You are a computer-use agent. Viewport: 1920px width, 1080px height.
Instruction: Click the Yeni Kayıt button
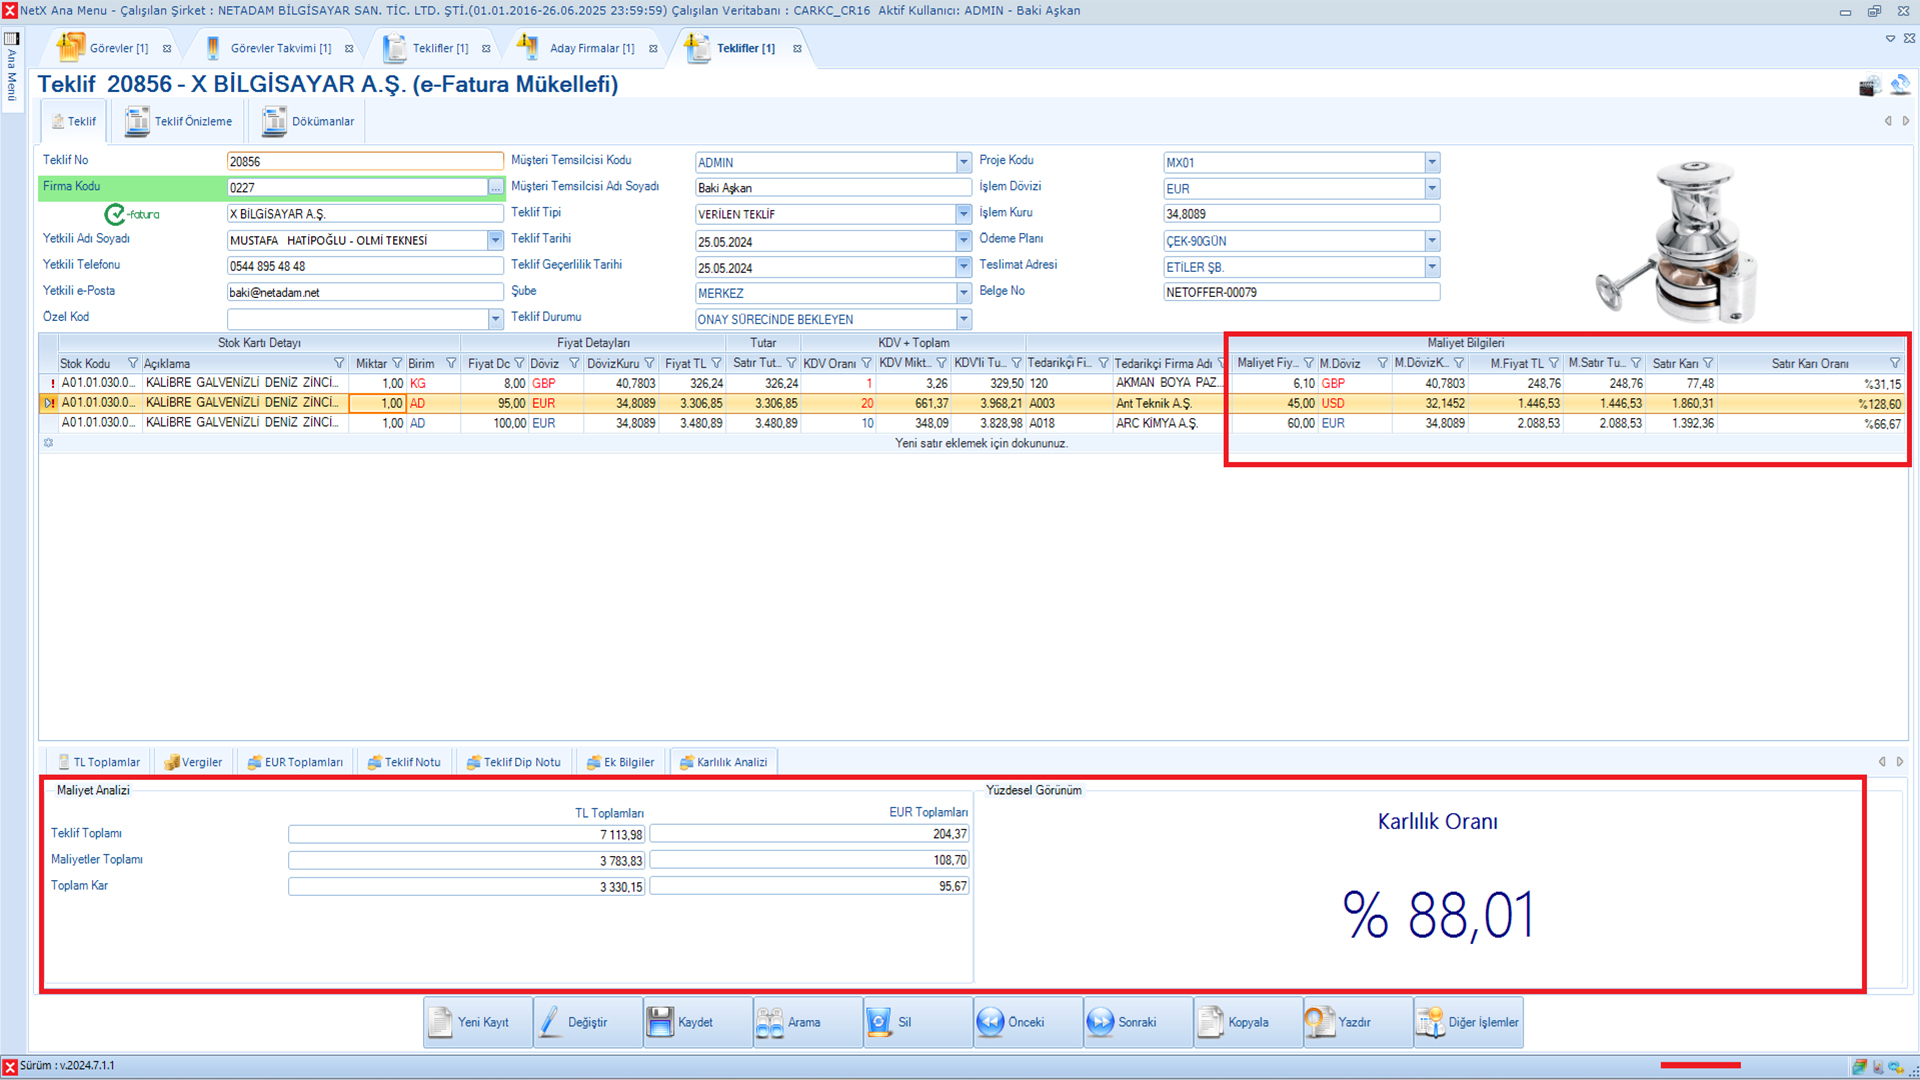477,1022
